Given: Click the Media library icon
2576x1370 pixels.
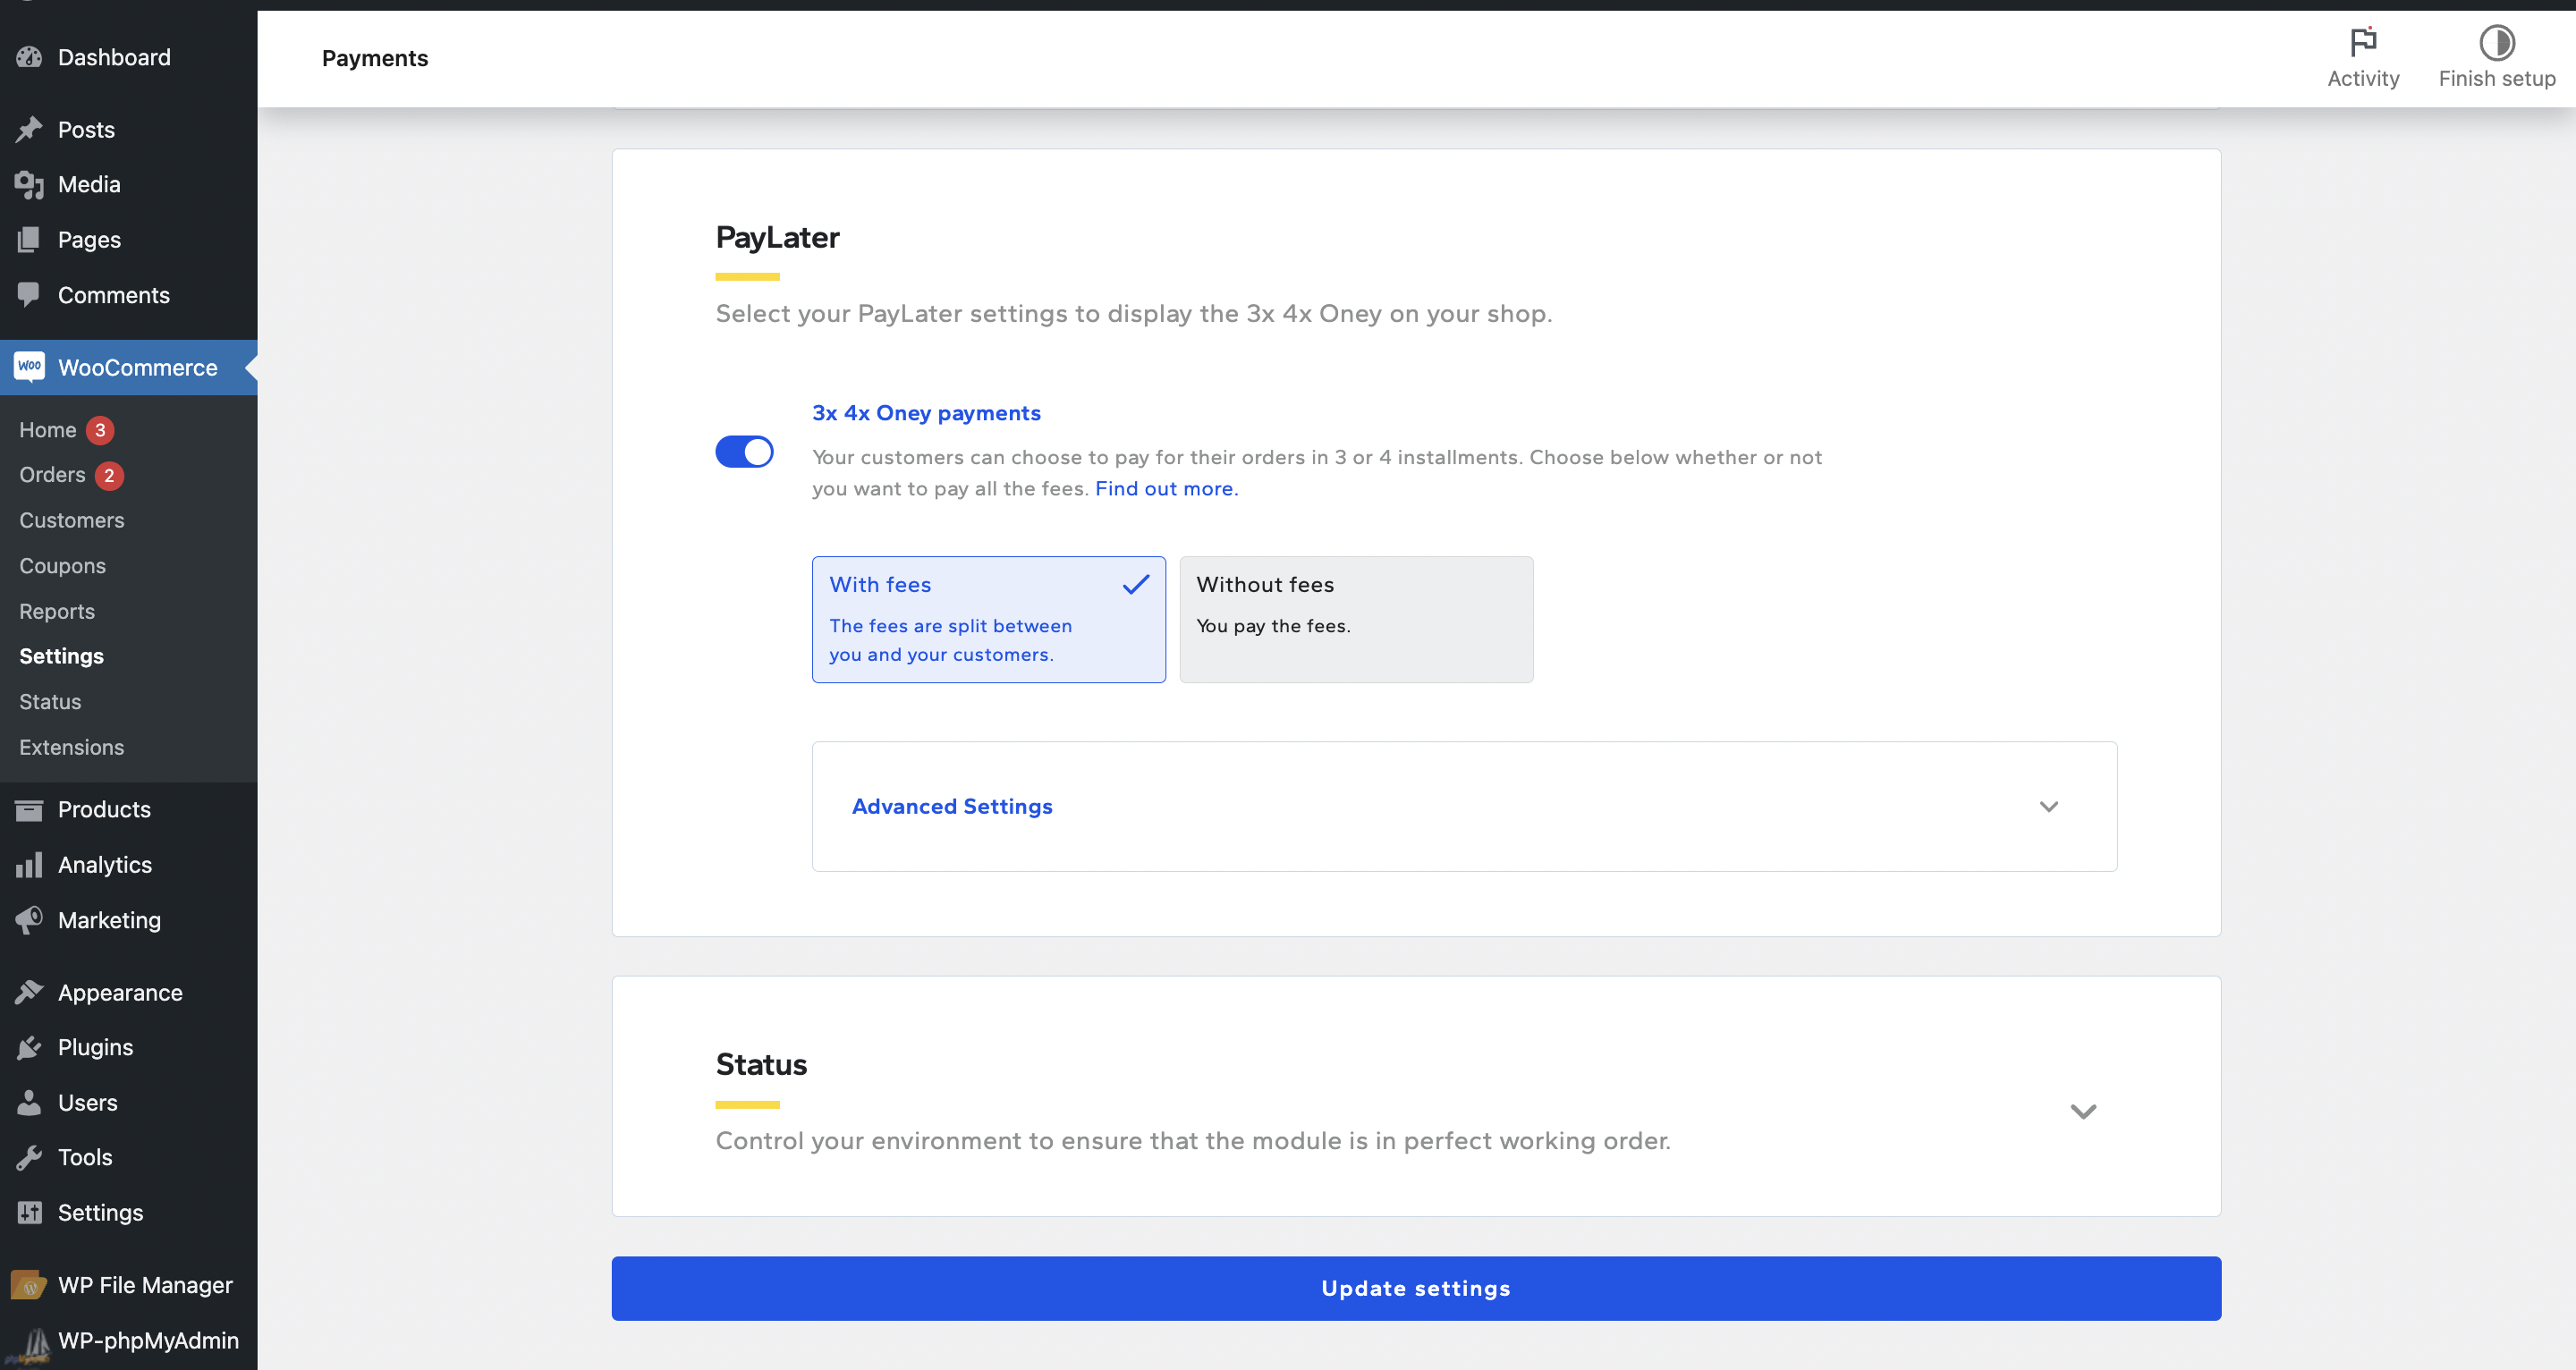Looking at the screenshot, I should (29, 184).
